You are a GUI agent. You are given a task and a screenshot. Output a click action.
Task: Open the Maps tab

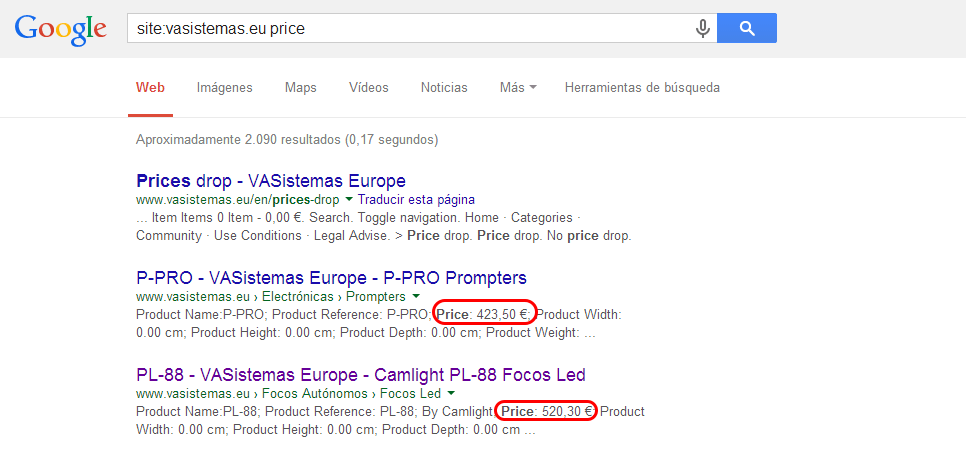[x=301, y=87]
